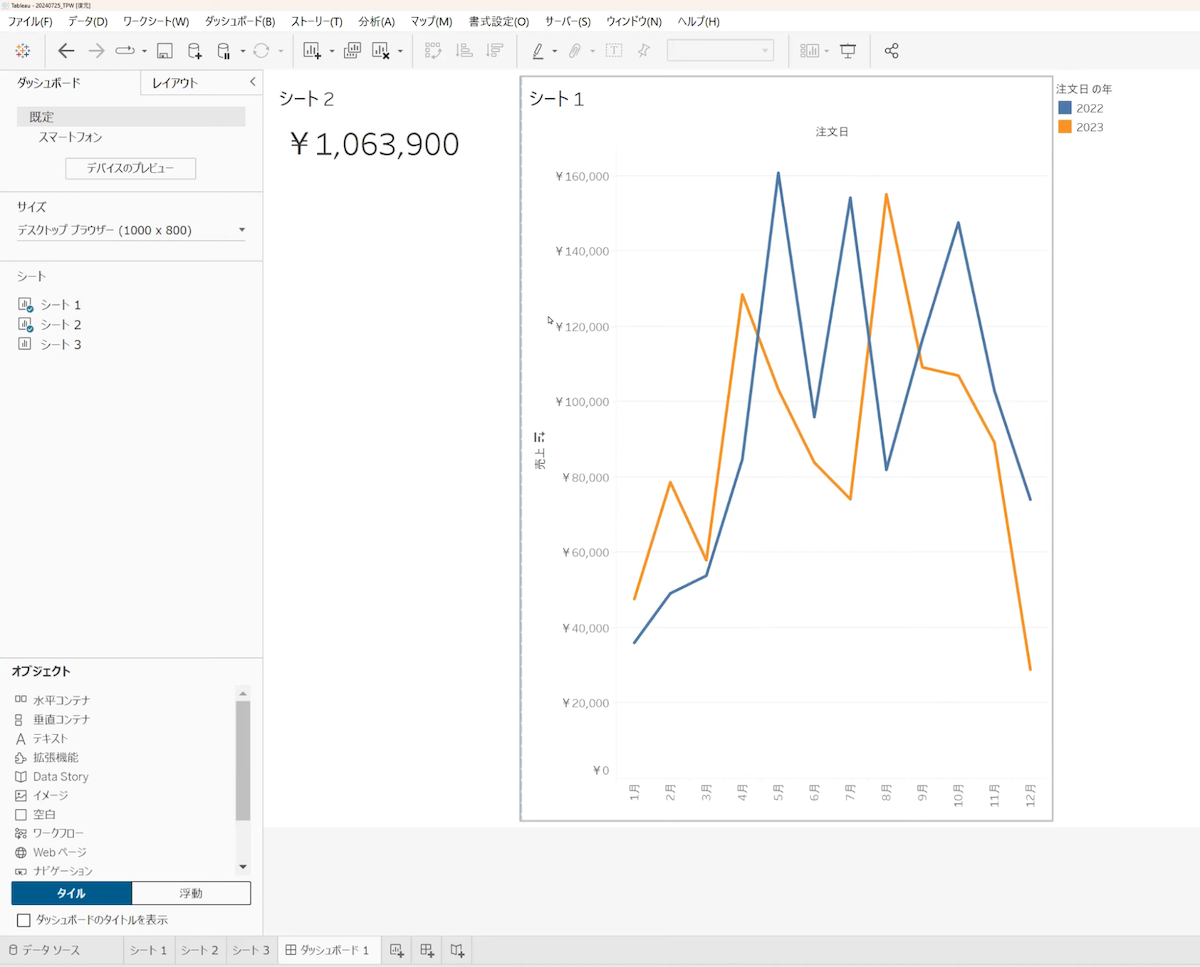Click the デバイスのプレビュー button
The height and width of the screenshot is (967, 1200).
tap(130, 168)
